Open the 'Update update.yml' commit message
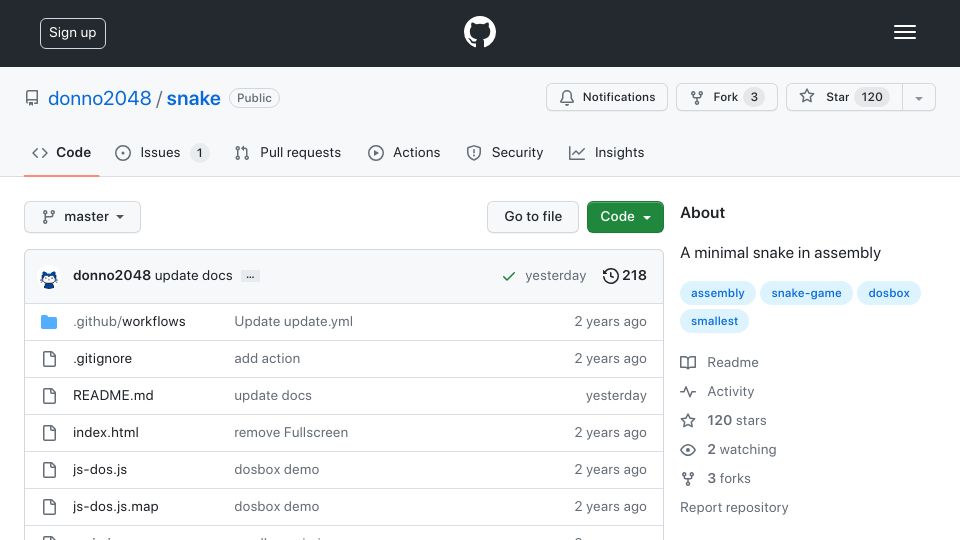 (293, 321)
